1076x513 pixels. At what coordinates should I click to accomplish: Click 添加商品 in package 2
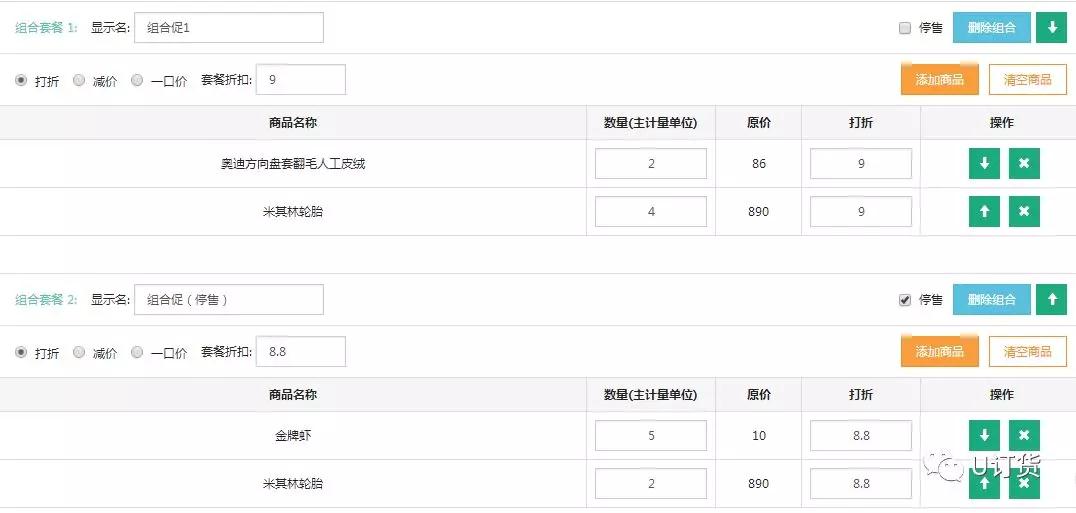click(x=939, y=351)
